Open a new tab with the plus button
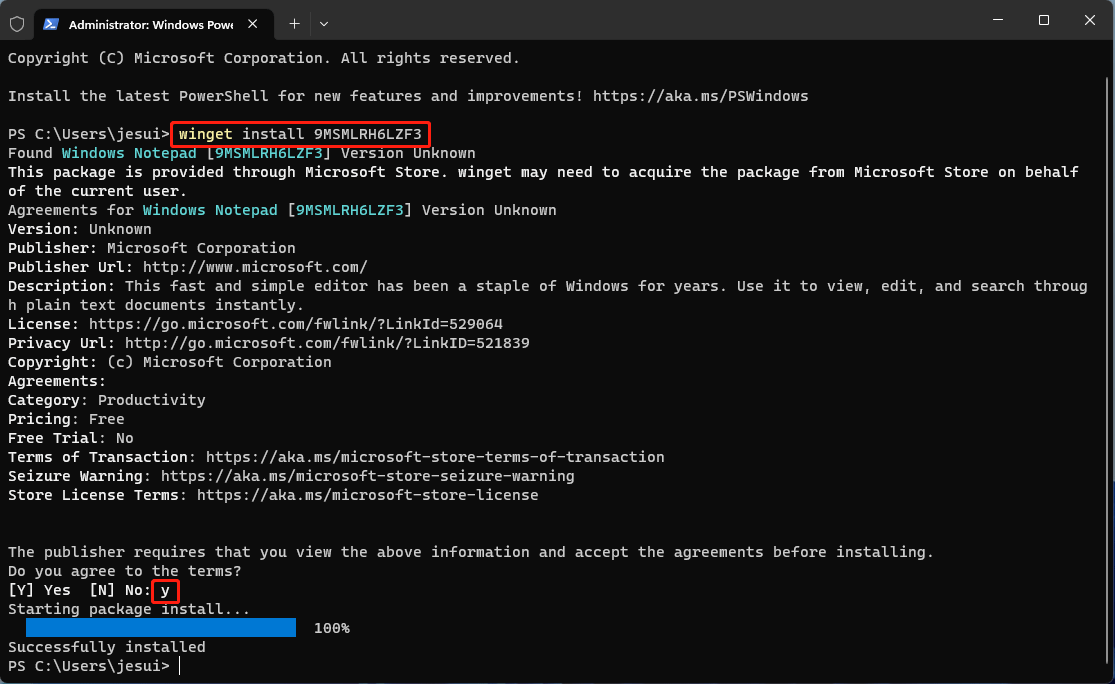This screenshot has width=1115, height=684. click(x=294, y=24)
